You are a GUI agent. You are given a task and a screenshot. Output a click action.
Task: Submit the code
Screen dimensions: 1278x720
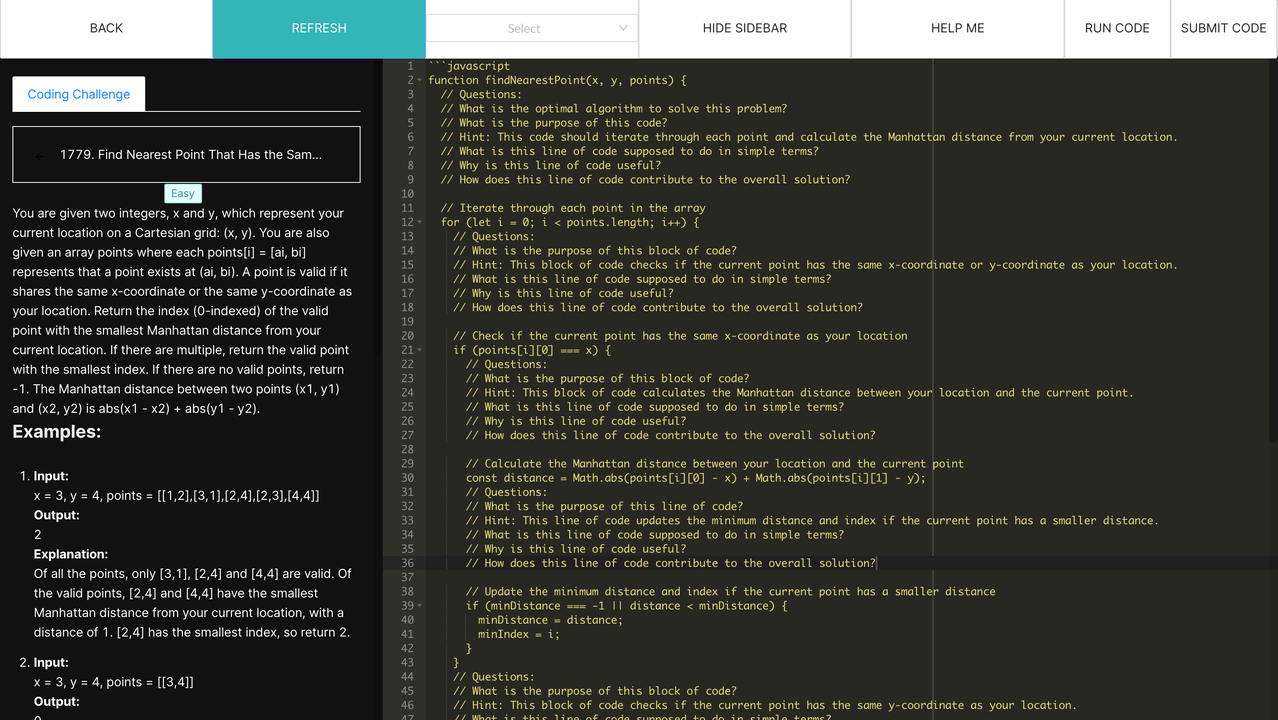click(x=1223, y=28)
